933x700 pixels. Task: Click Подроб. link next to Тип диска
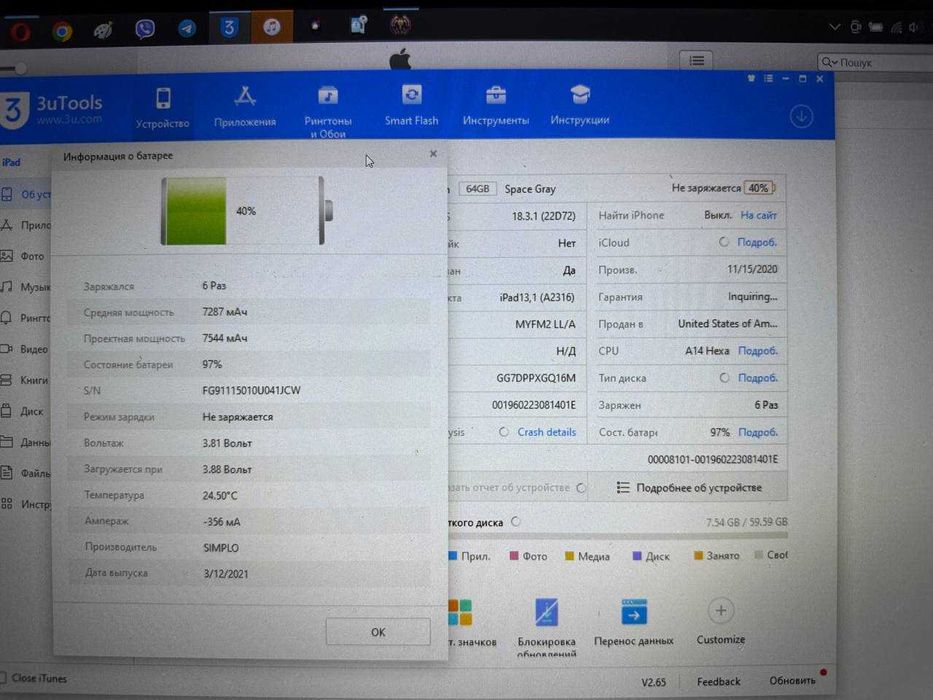(757, 378)
